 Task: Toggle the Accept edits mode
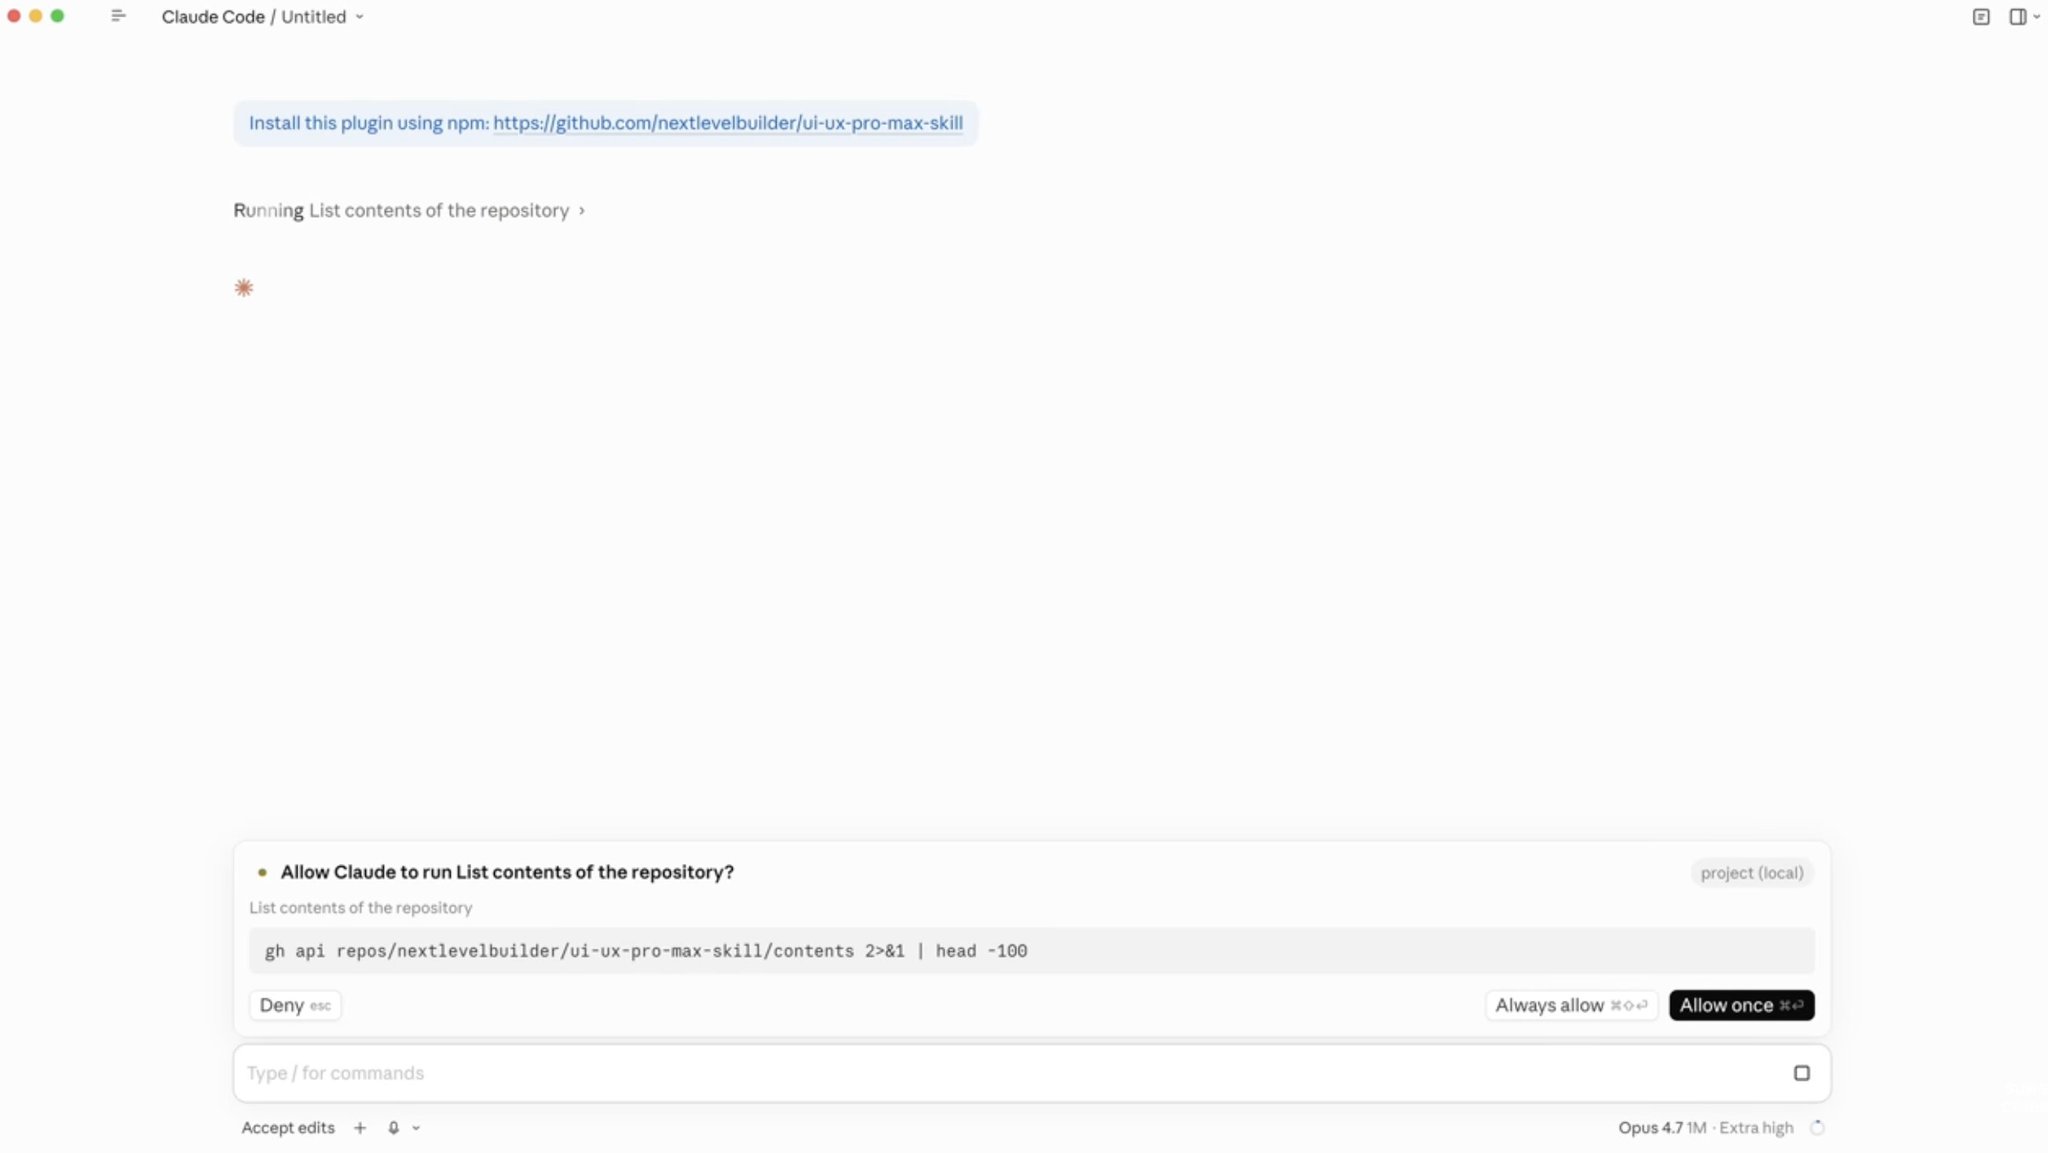click(x=288, y=1128)
